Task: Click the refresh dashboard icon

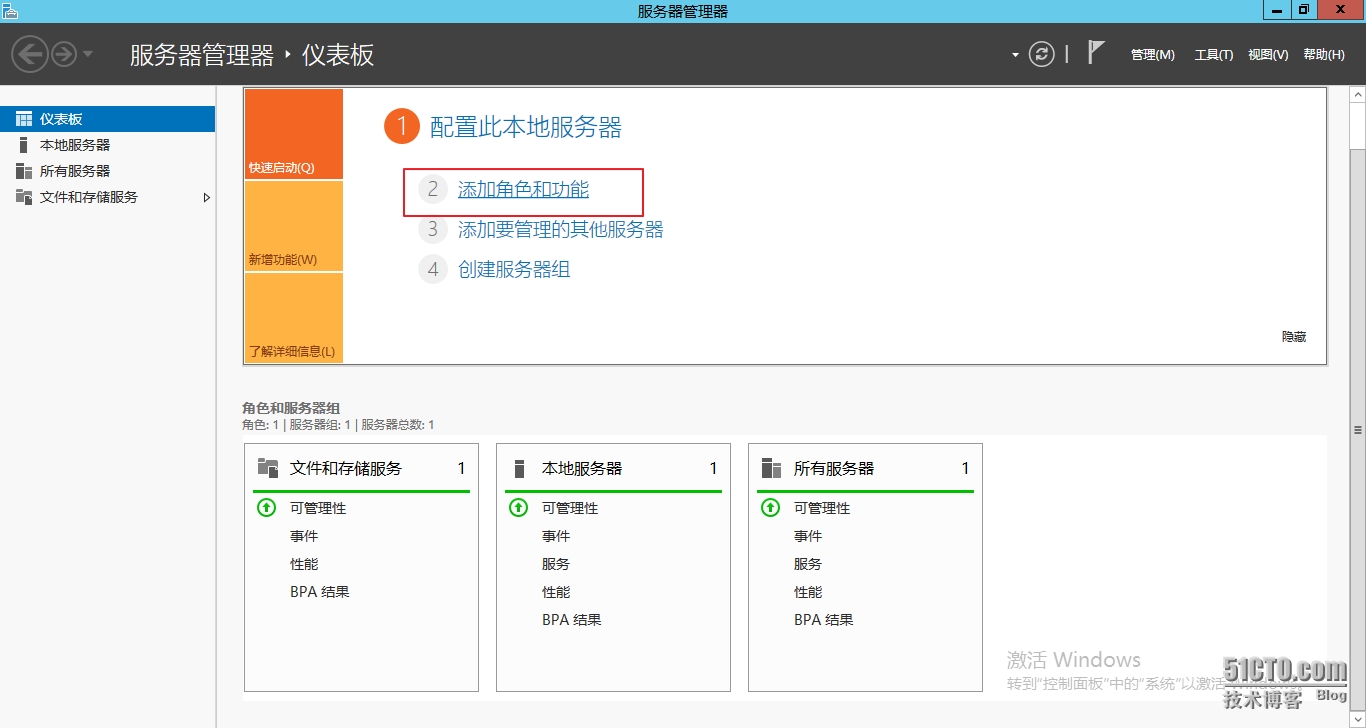Action: [x=1042, y=54]
